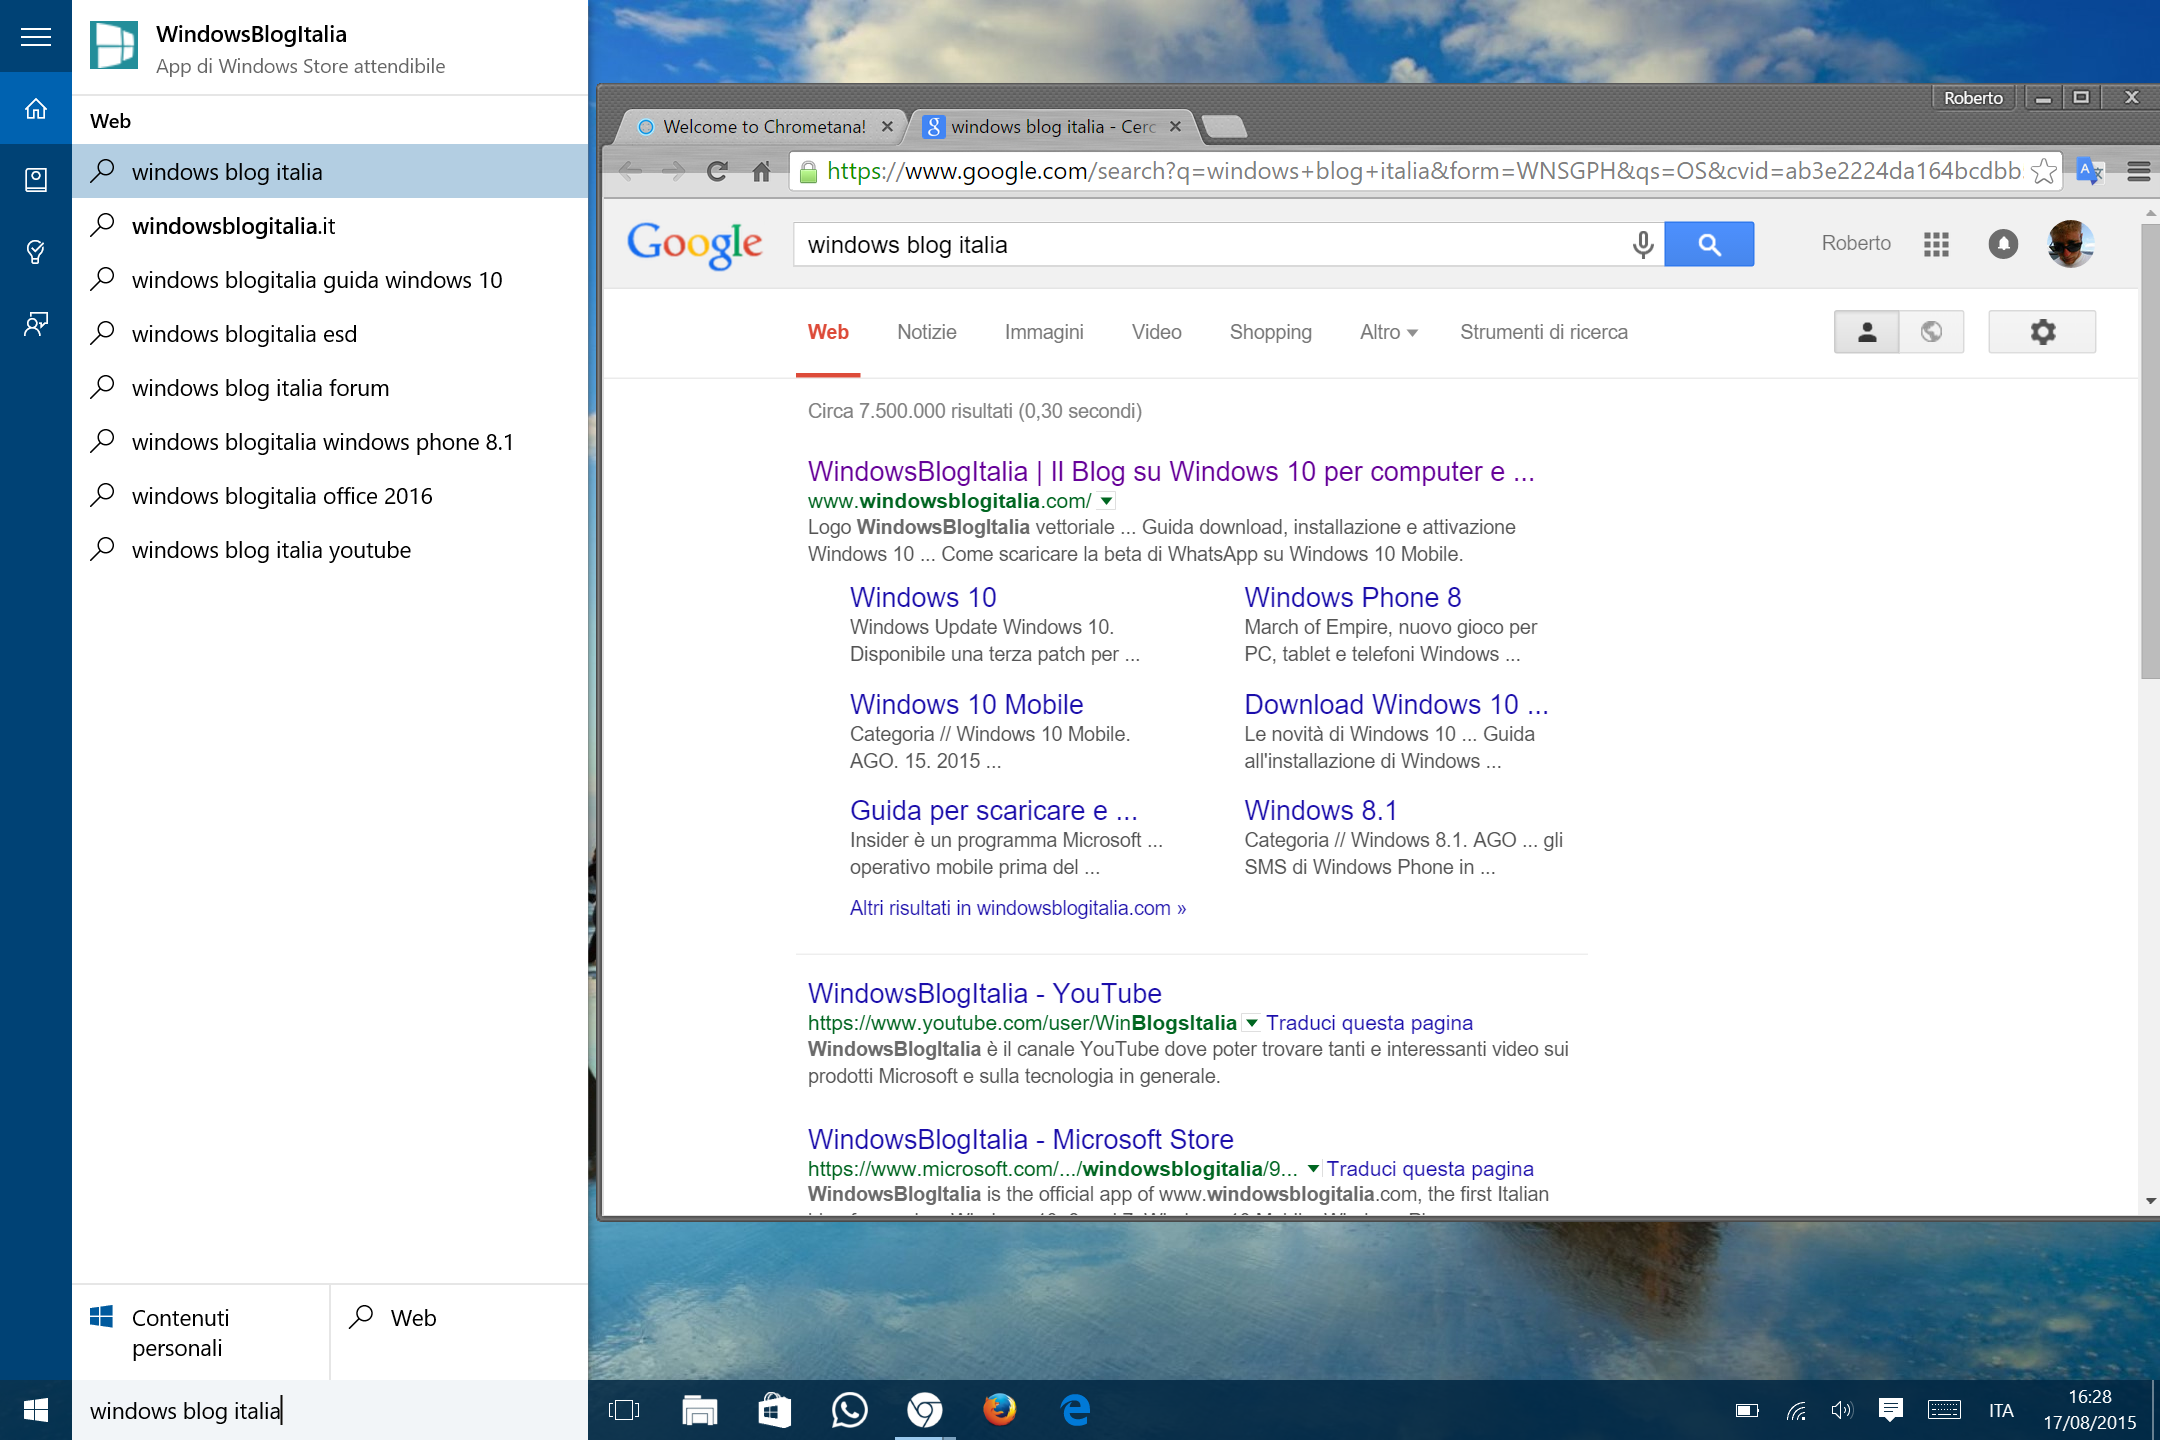
Task: Open Altri risultati in windowsblogitalia.com
Action: pyautogui.click(x=1017, y=908)
